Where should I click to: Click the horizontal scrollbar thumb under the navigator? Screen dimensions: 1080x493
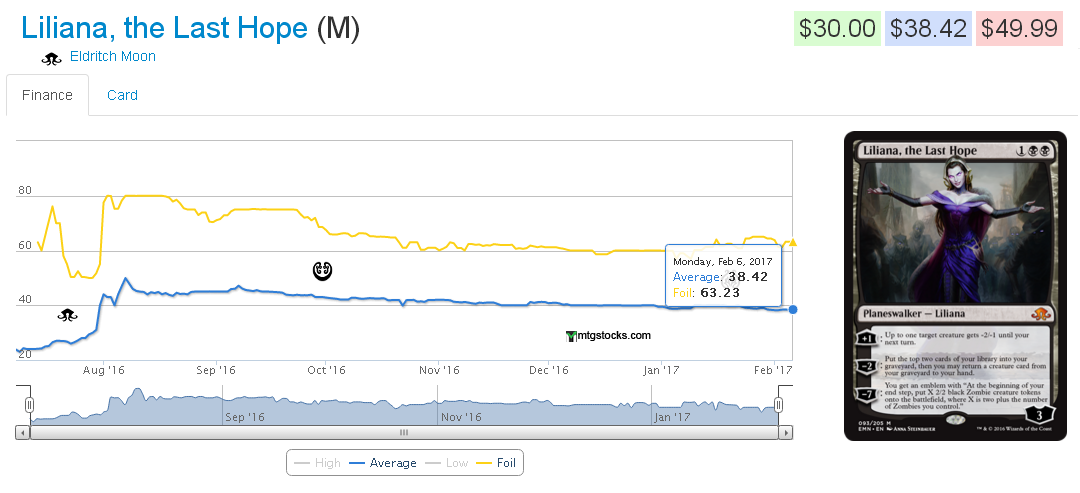(404, 432)
